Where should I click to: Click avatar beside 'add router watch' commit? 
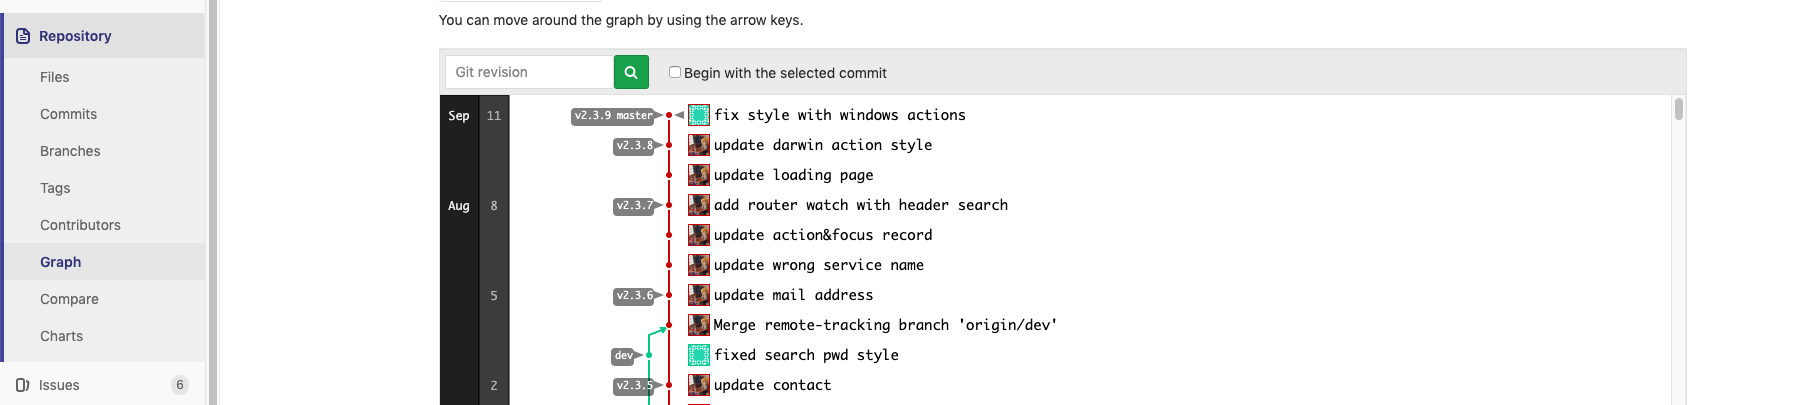[x=699, y=205]
